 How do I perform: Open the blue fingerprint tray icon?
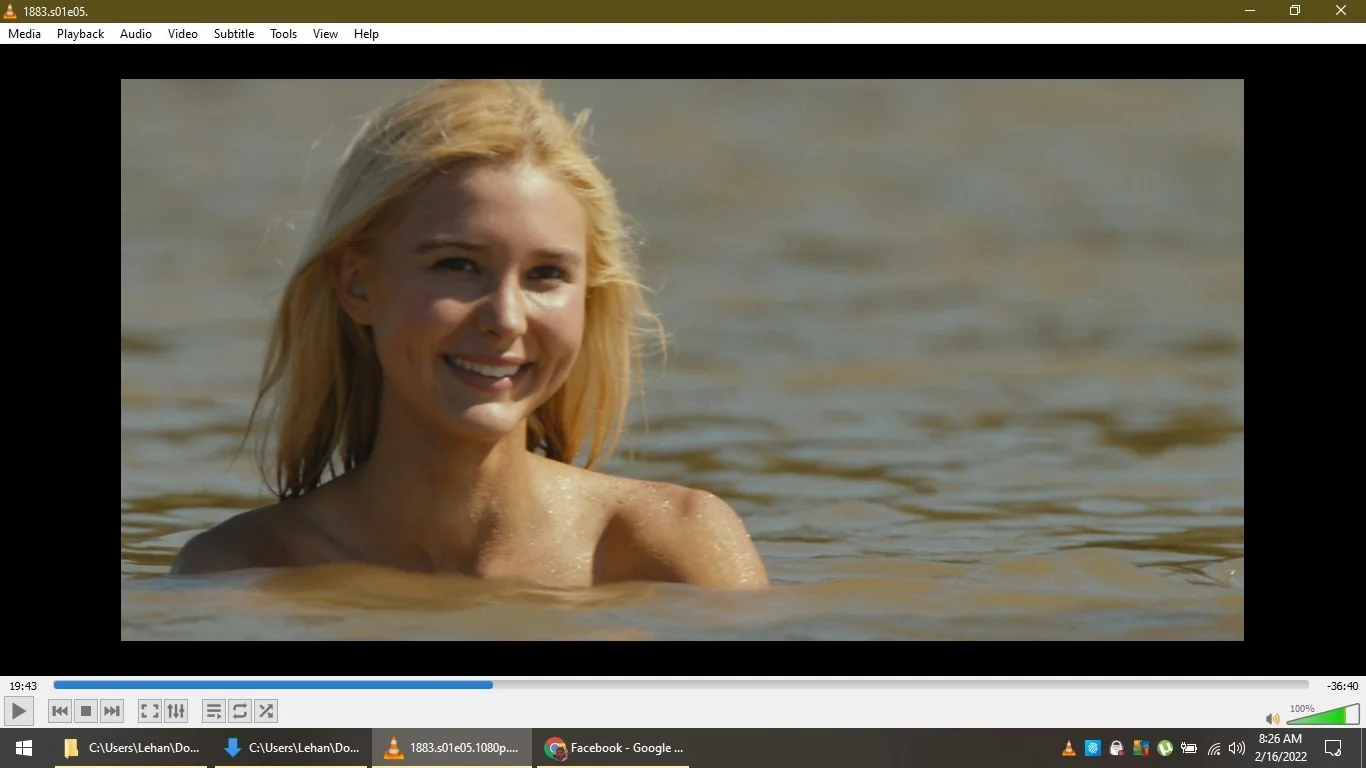pyautogui.click(x=1093, y=748)
